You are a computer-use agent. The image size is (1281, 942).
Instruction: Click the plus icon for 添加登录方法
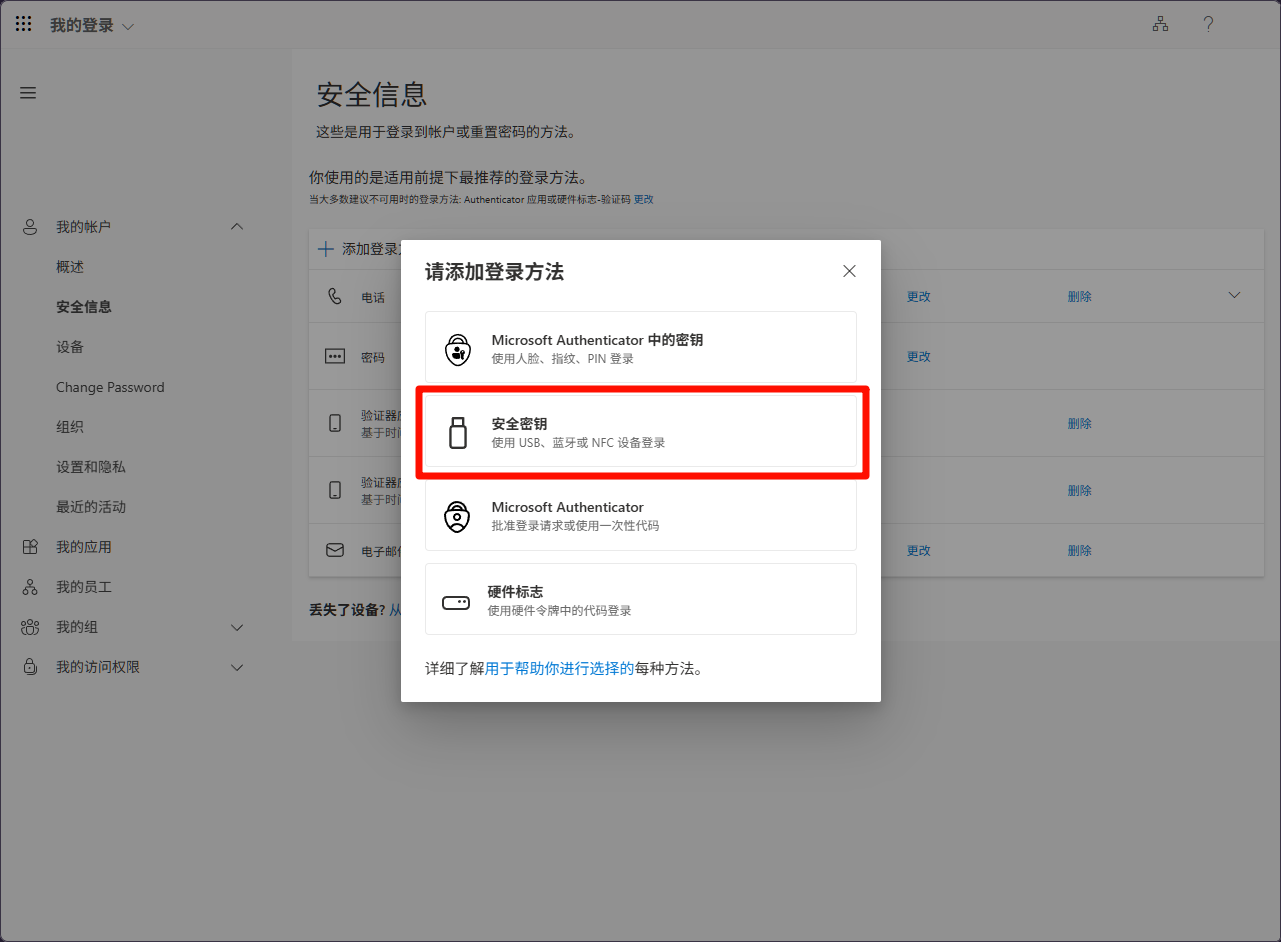(x=325, y=249)
